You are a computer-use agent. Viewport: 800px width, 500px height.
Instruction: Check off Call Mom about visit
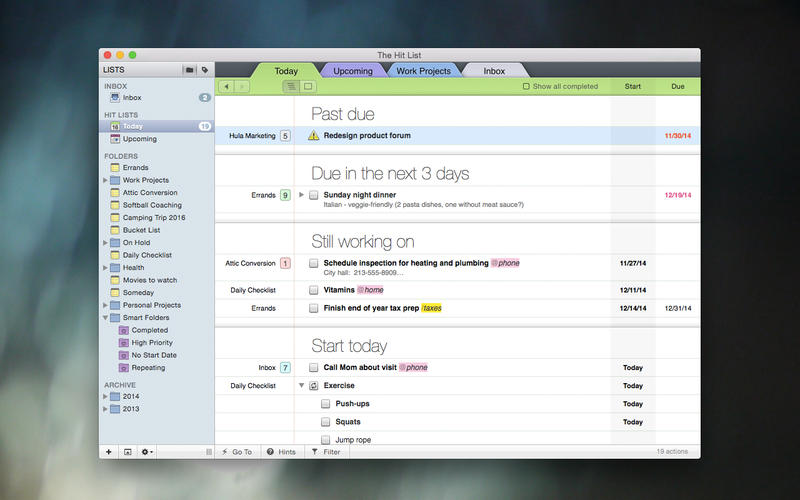314,367
